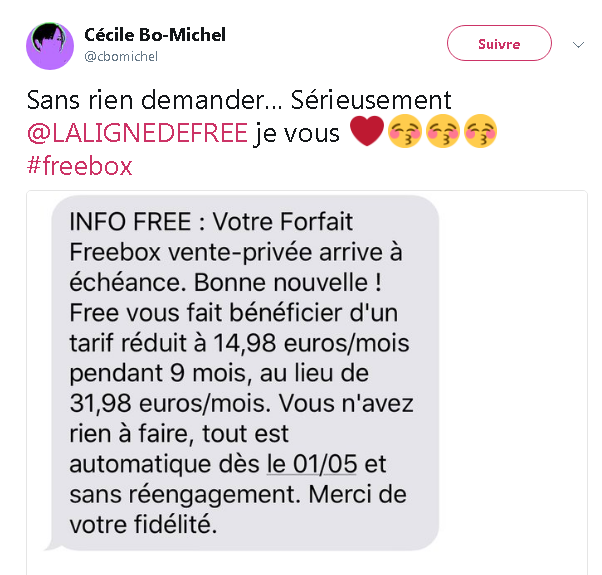Follow the #freebox hashtag link

[79, 165]
